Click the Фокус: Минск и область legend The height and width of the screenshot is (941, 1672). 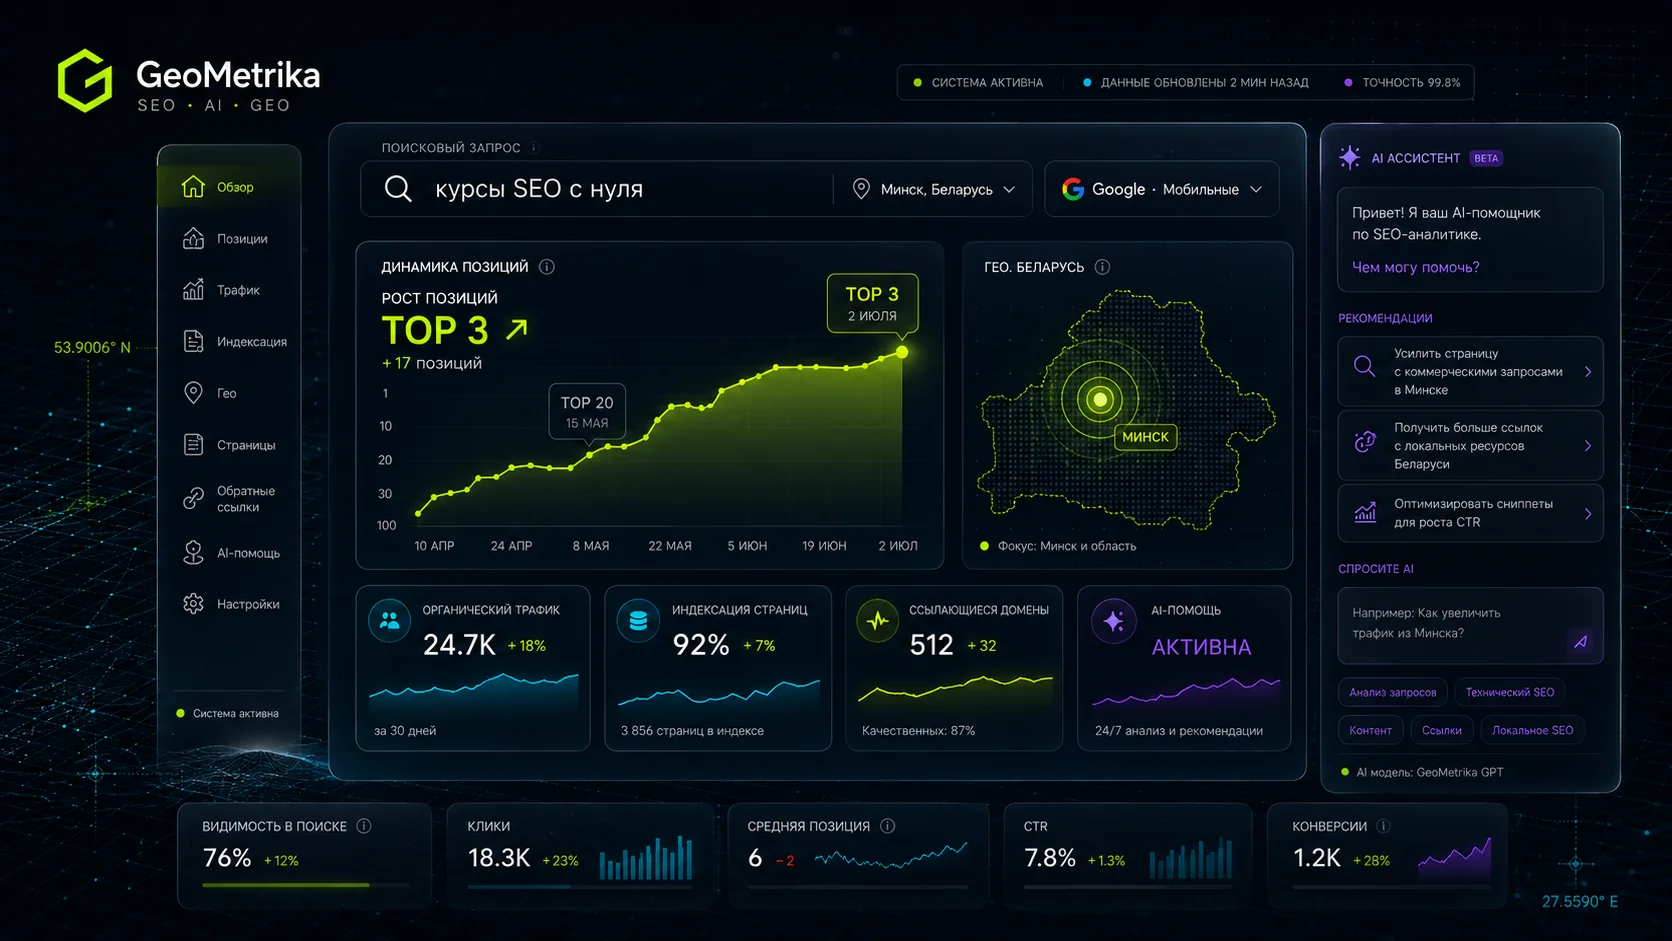point(1058,546)
